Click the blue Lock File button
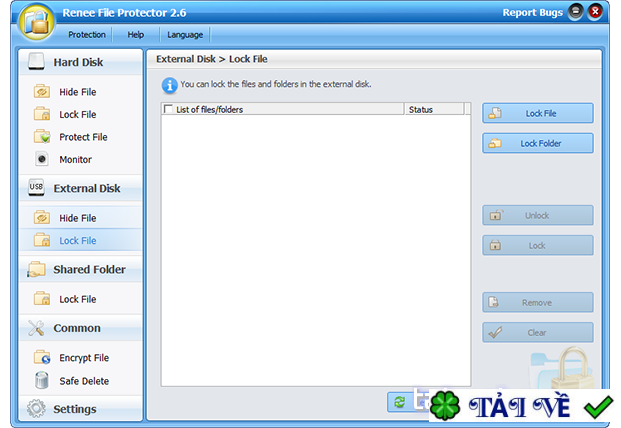621x428 pixels. point(538,113)
